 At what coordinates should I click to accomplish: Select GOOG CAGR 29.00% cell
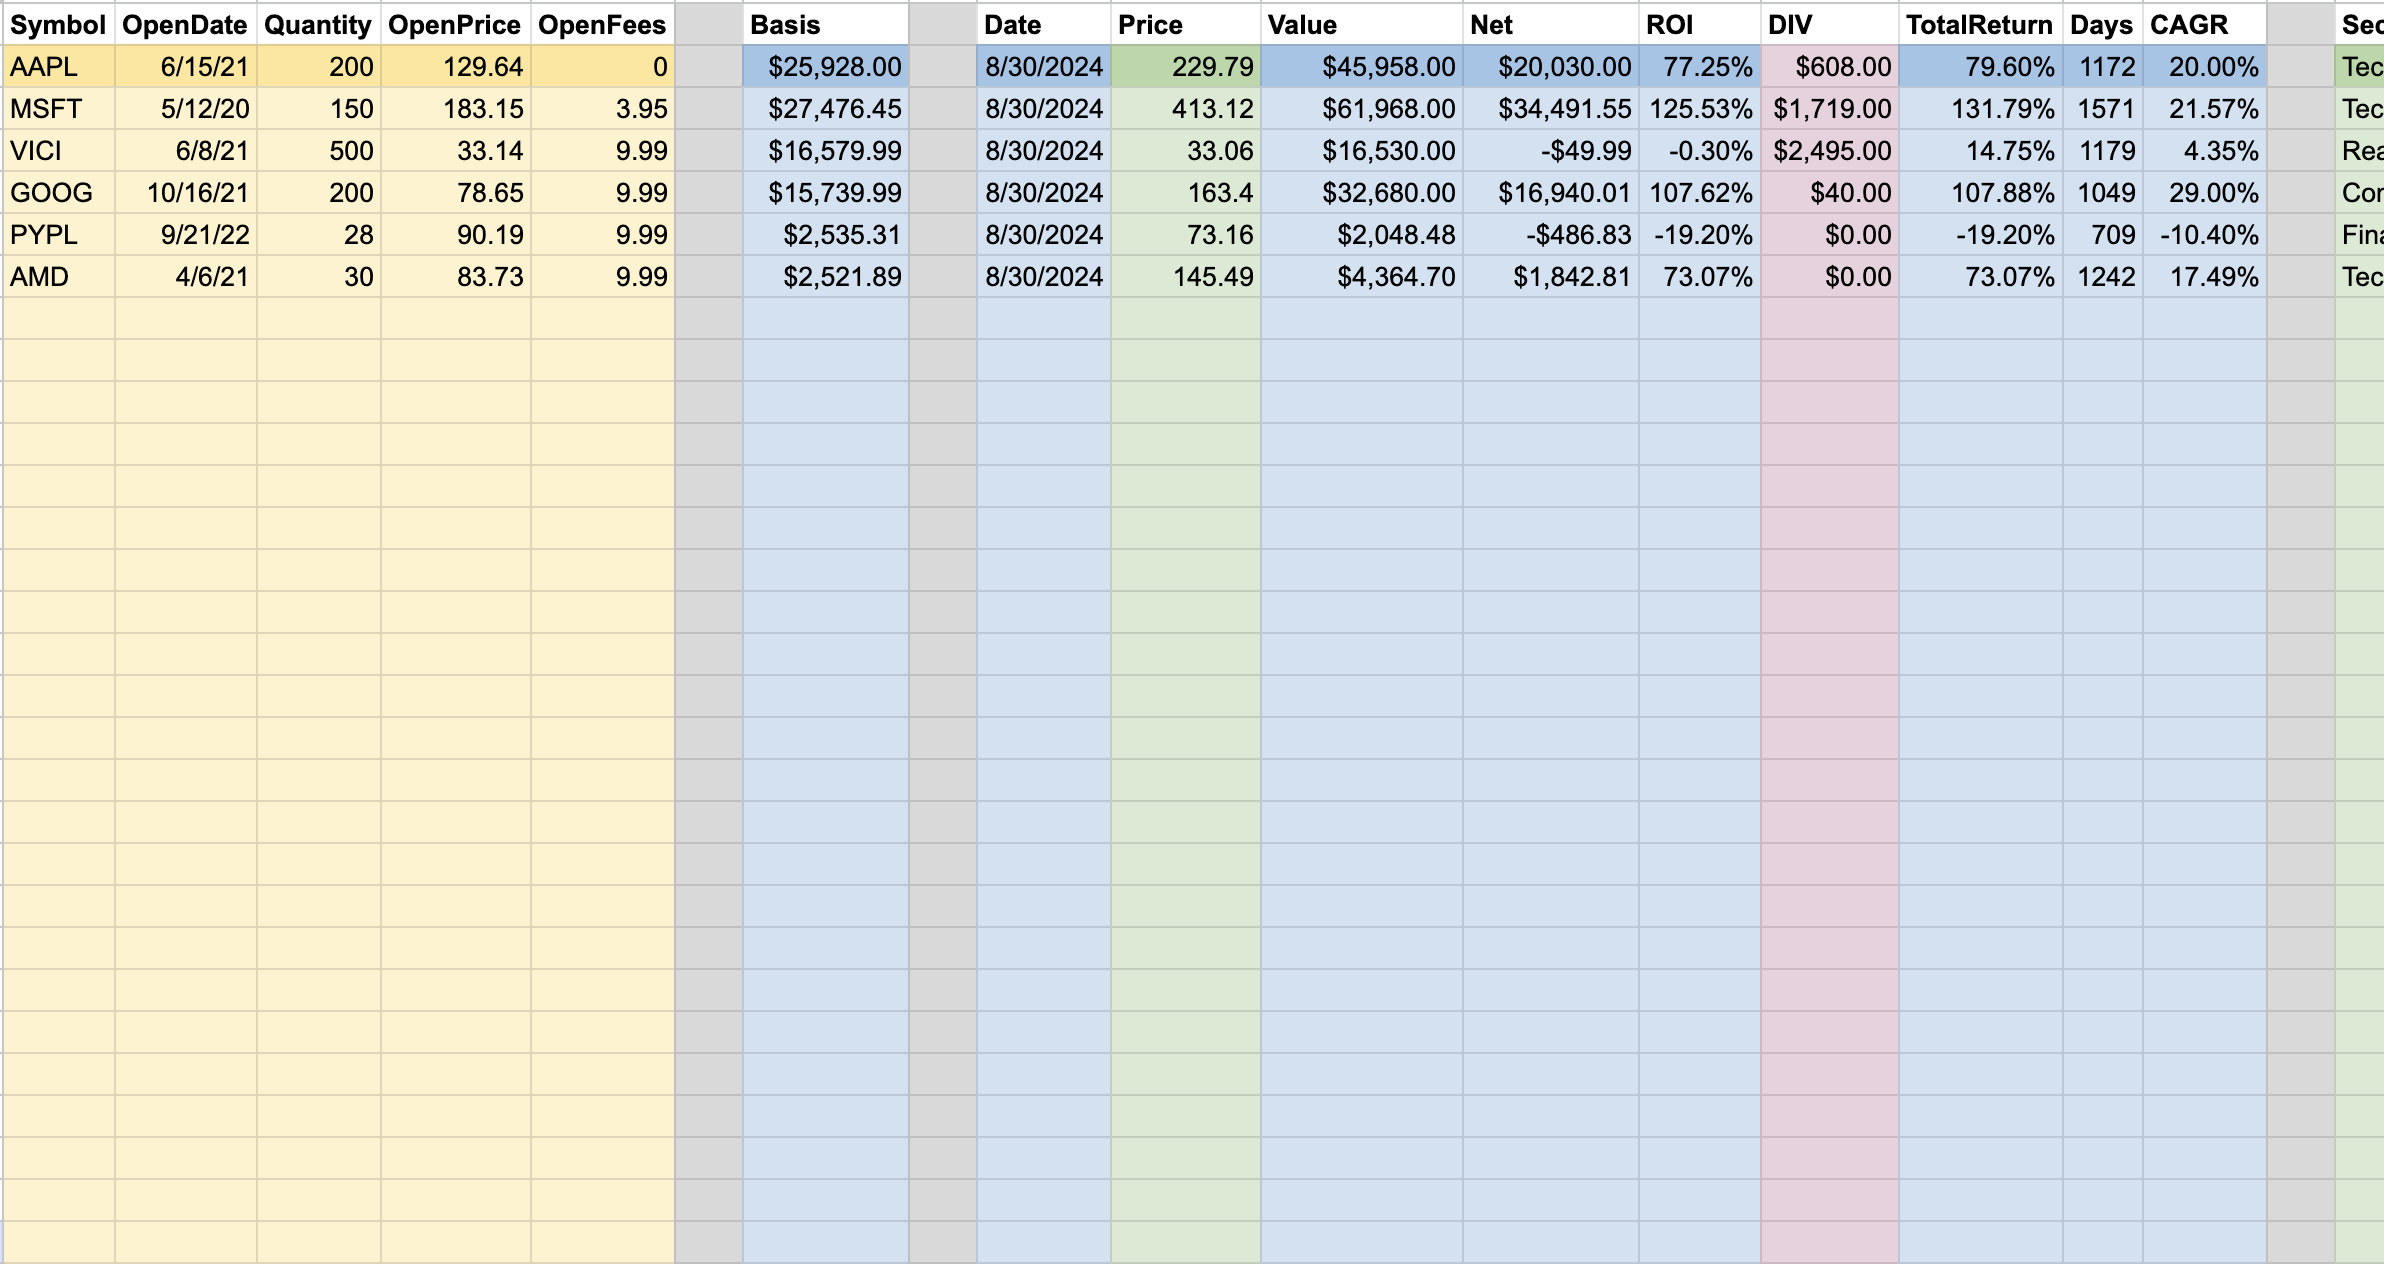click(x=2205, y=193)
